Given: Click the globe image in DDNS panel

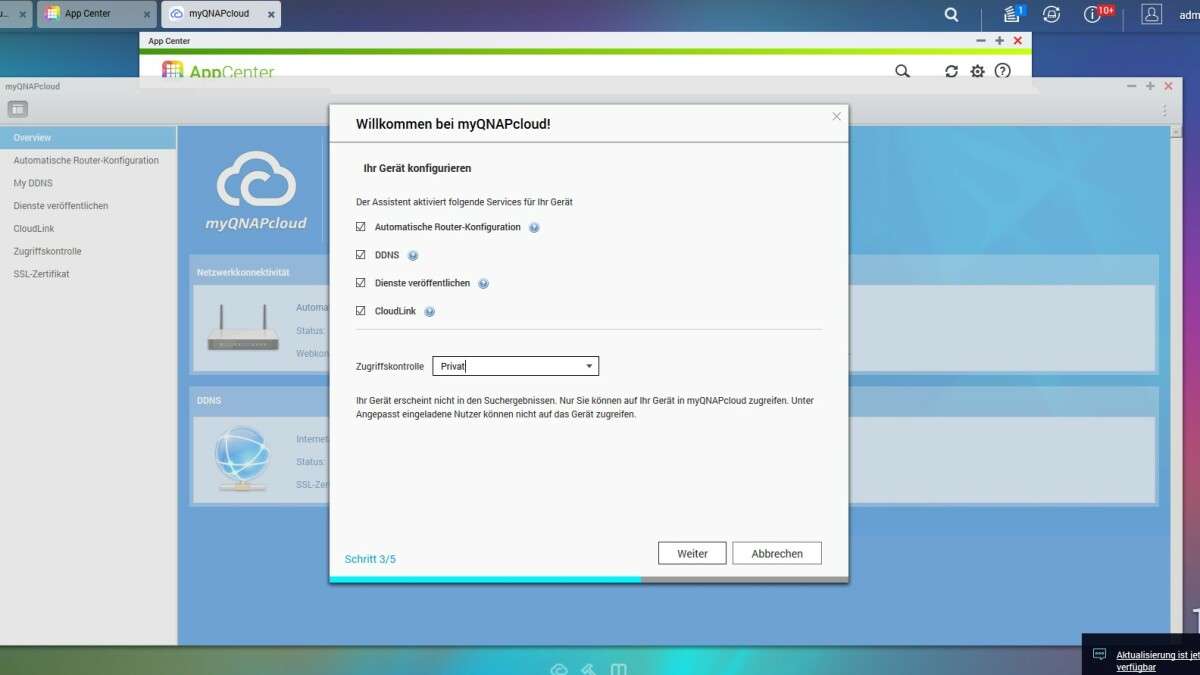Looking at the screenshot, I should (x=242, y=459).
